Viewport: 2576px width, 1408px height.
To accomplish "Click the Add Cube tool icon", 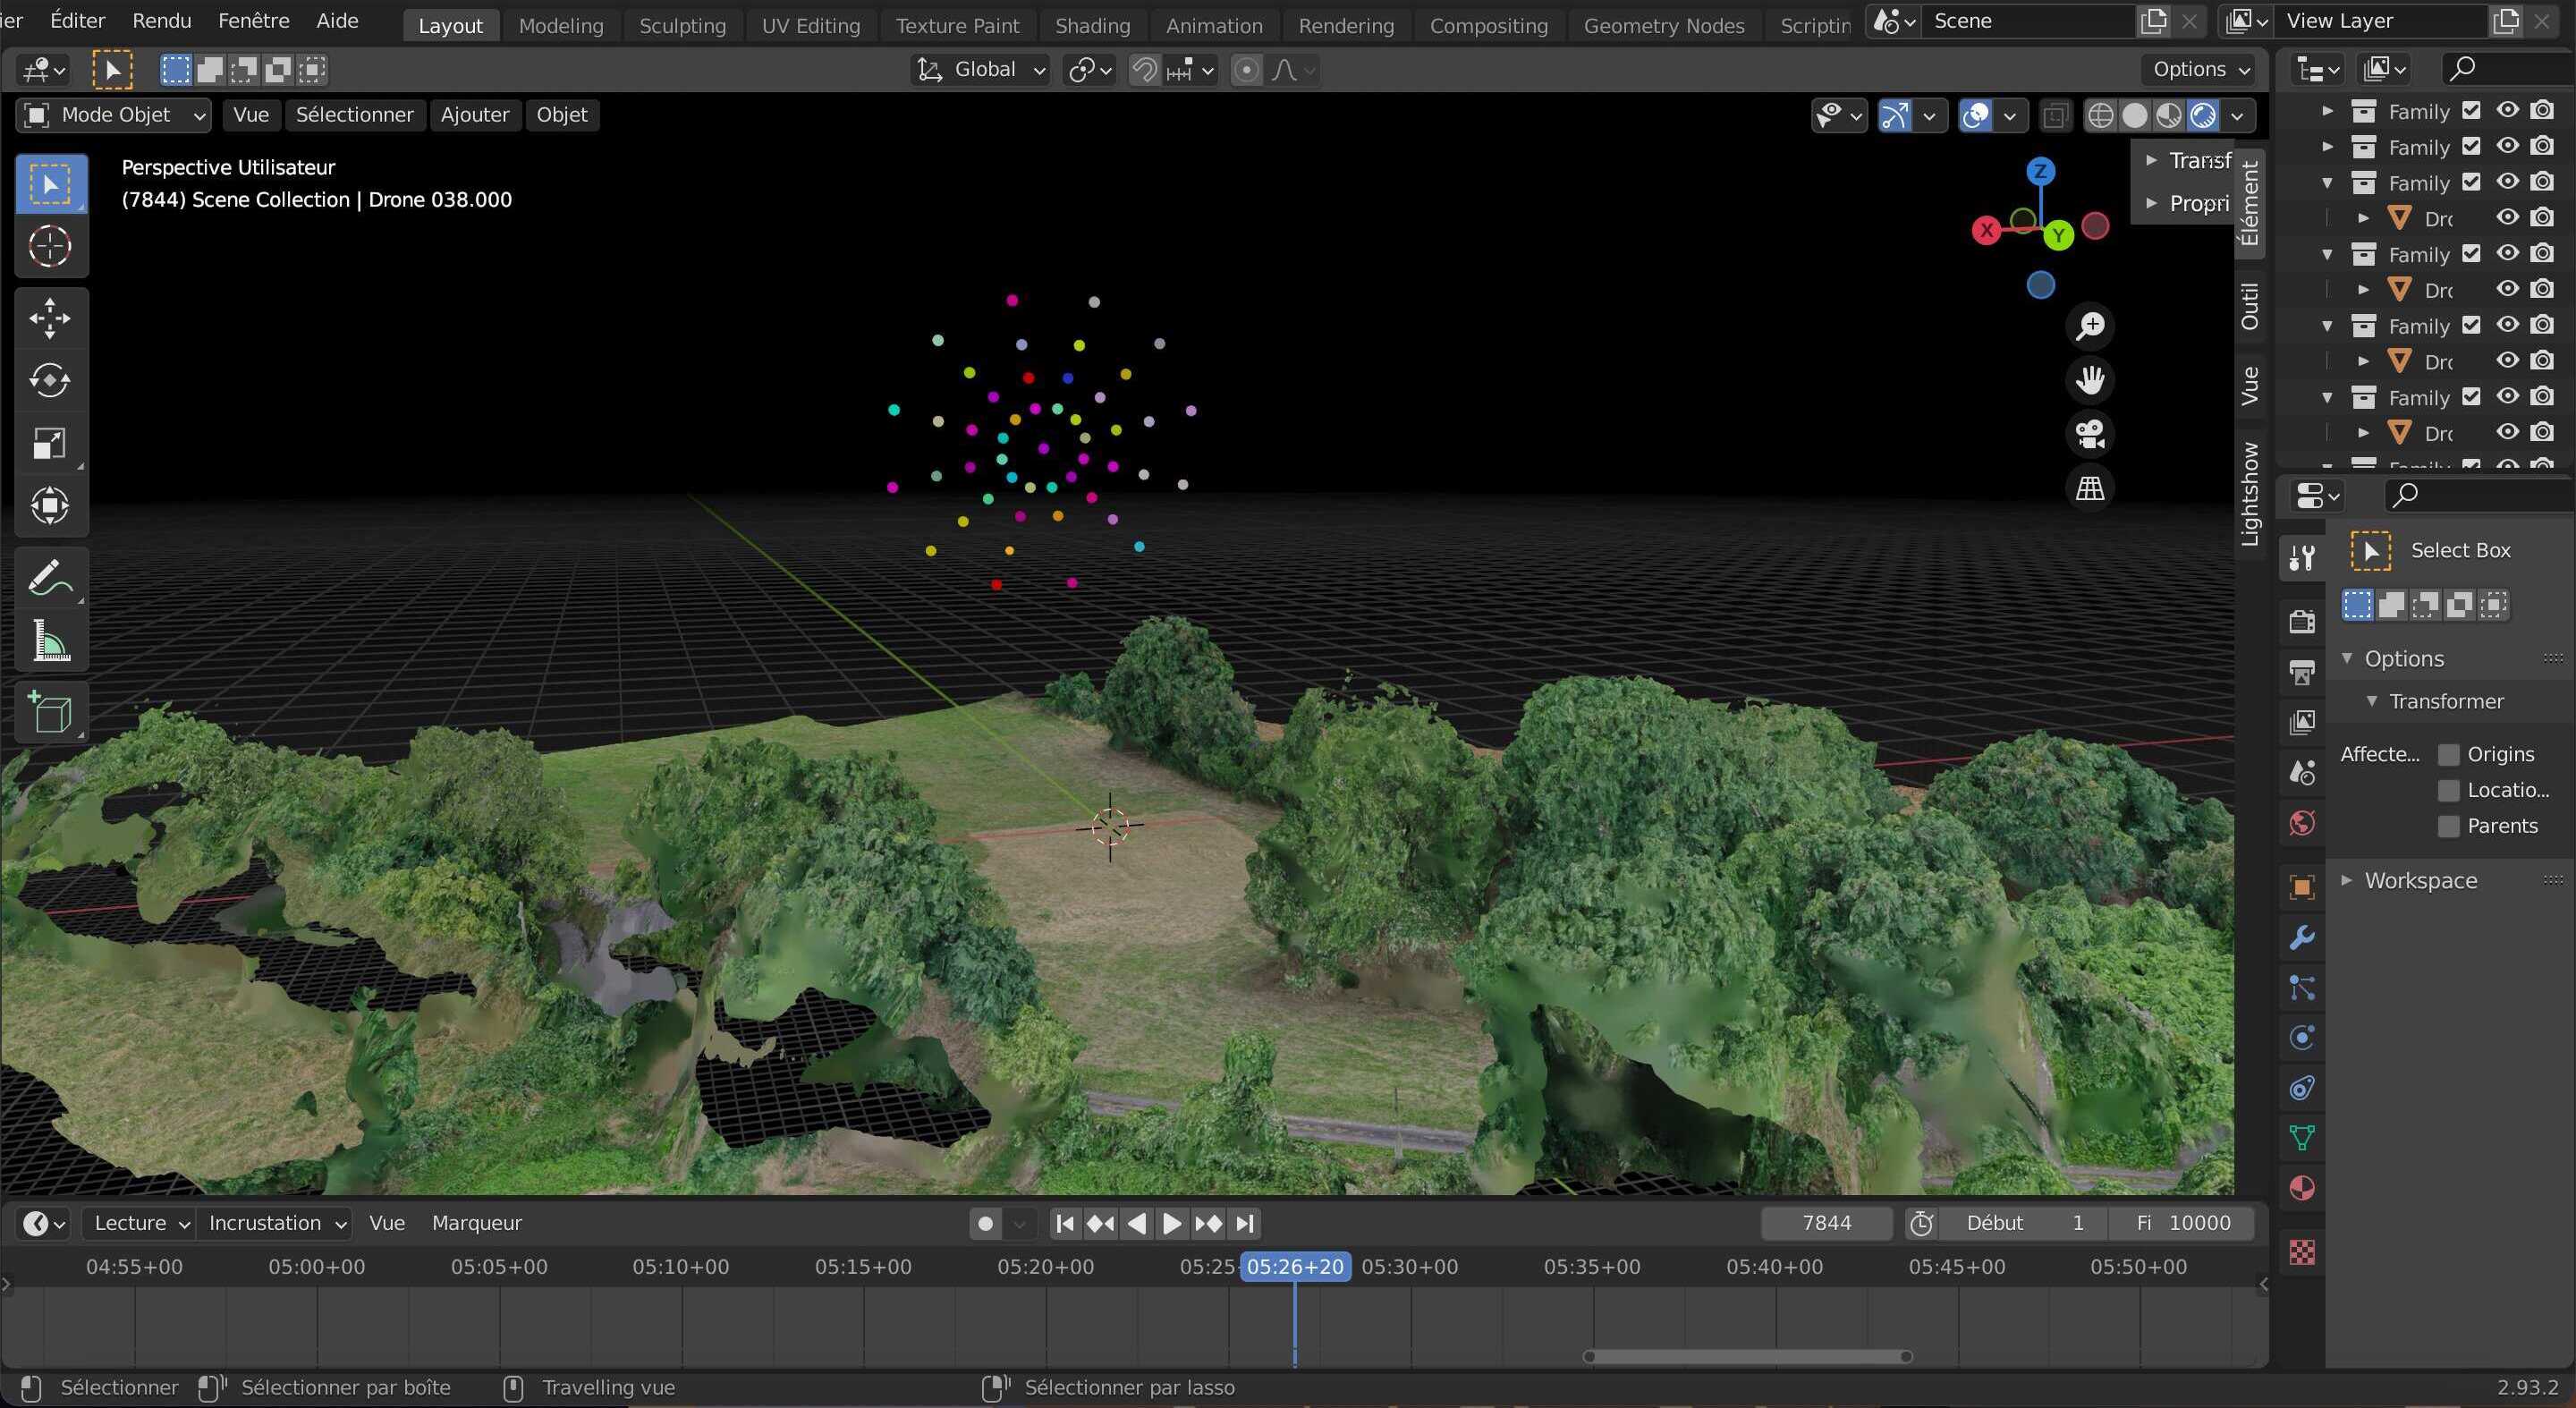I will coord(50,712).
